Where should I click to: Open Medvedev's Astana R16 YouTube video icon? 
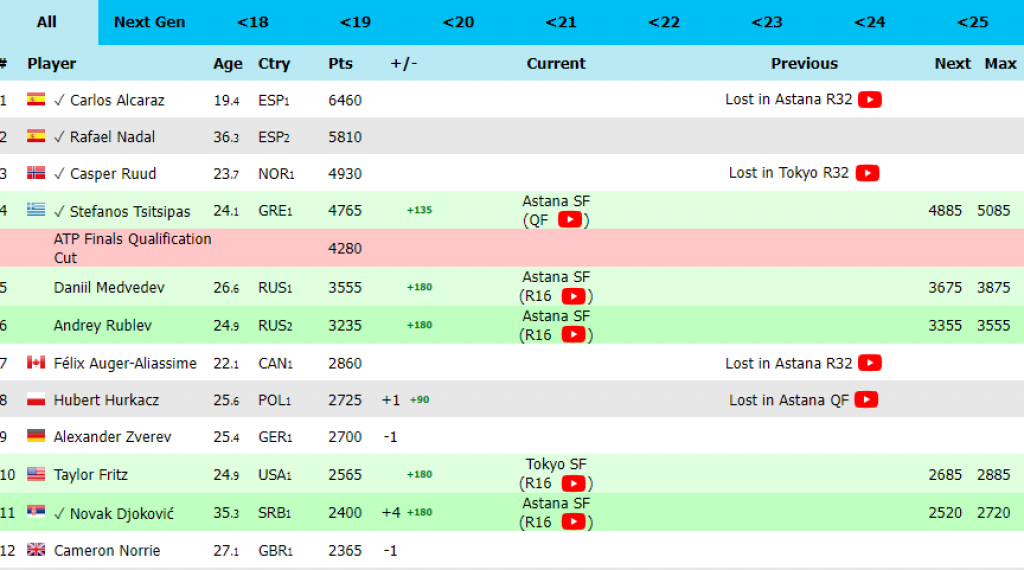click(x=573, y=296)
